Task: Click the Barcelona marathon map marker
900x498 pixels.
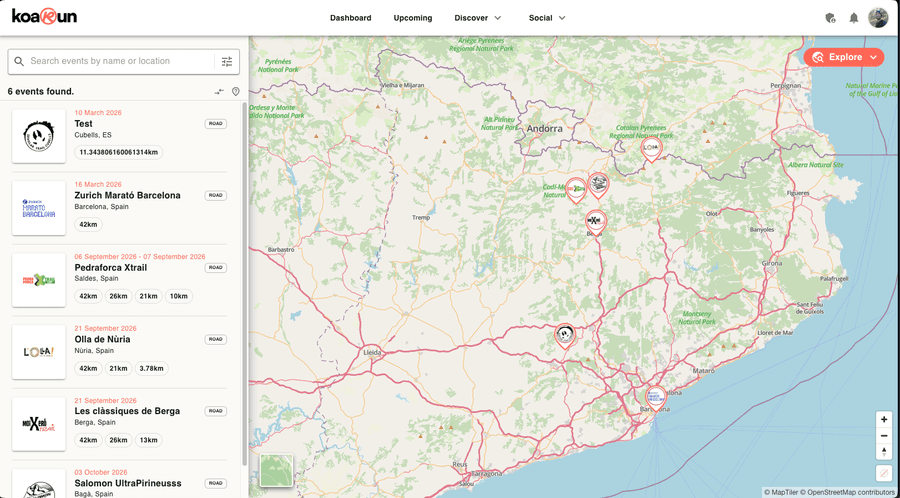Action: [x=655, y=396]
